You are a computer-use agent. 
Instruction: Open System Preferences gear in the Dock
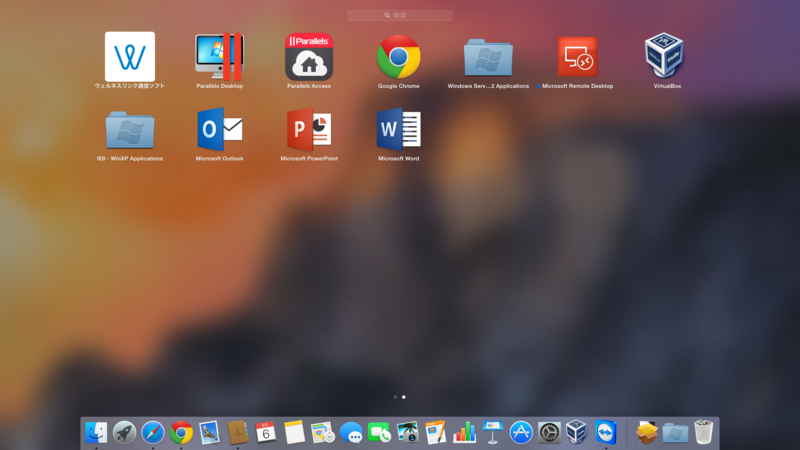(549, 433)
